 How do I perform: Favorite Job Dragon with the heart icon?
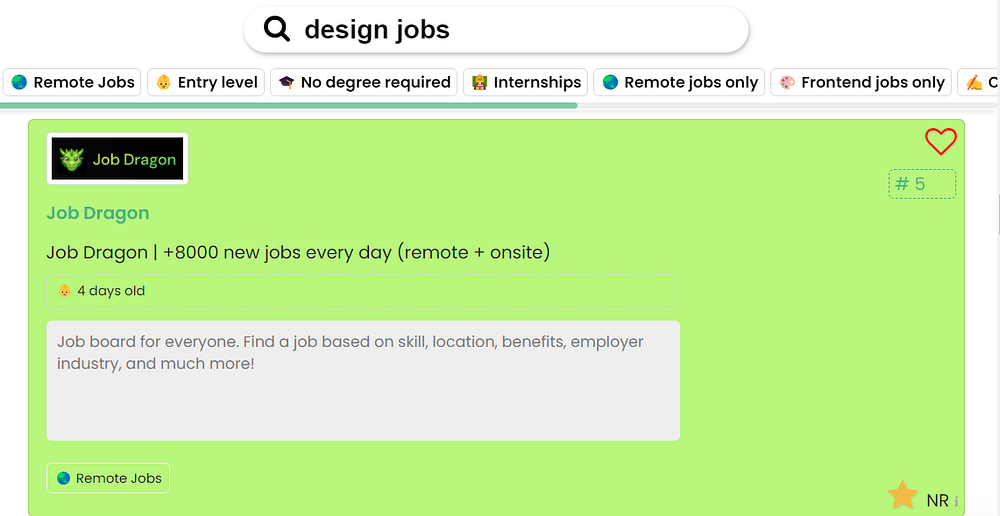click(940, 142)
